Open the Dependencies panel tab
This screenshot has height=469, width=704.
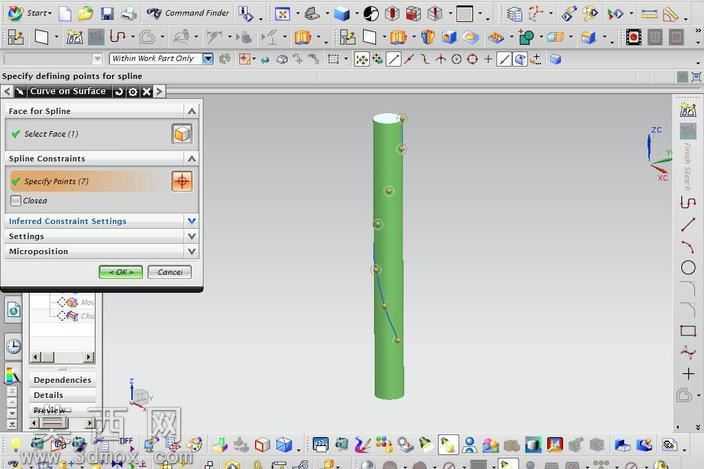(62, 380)
